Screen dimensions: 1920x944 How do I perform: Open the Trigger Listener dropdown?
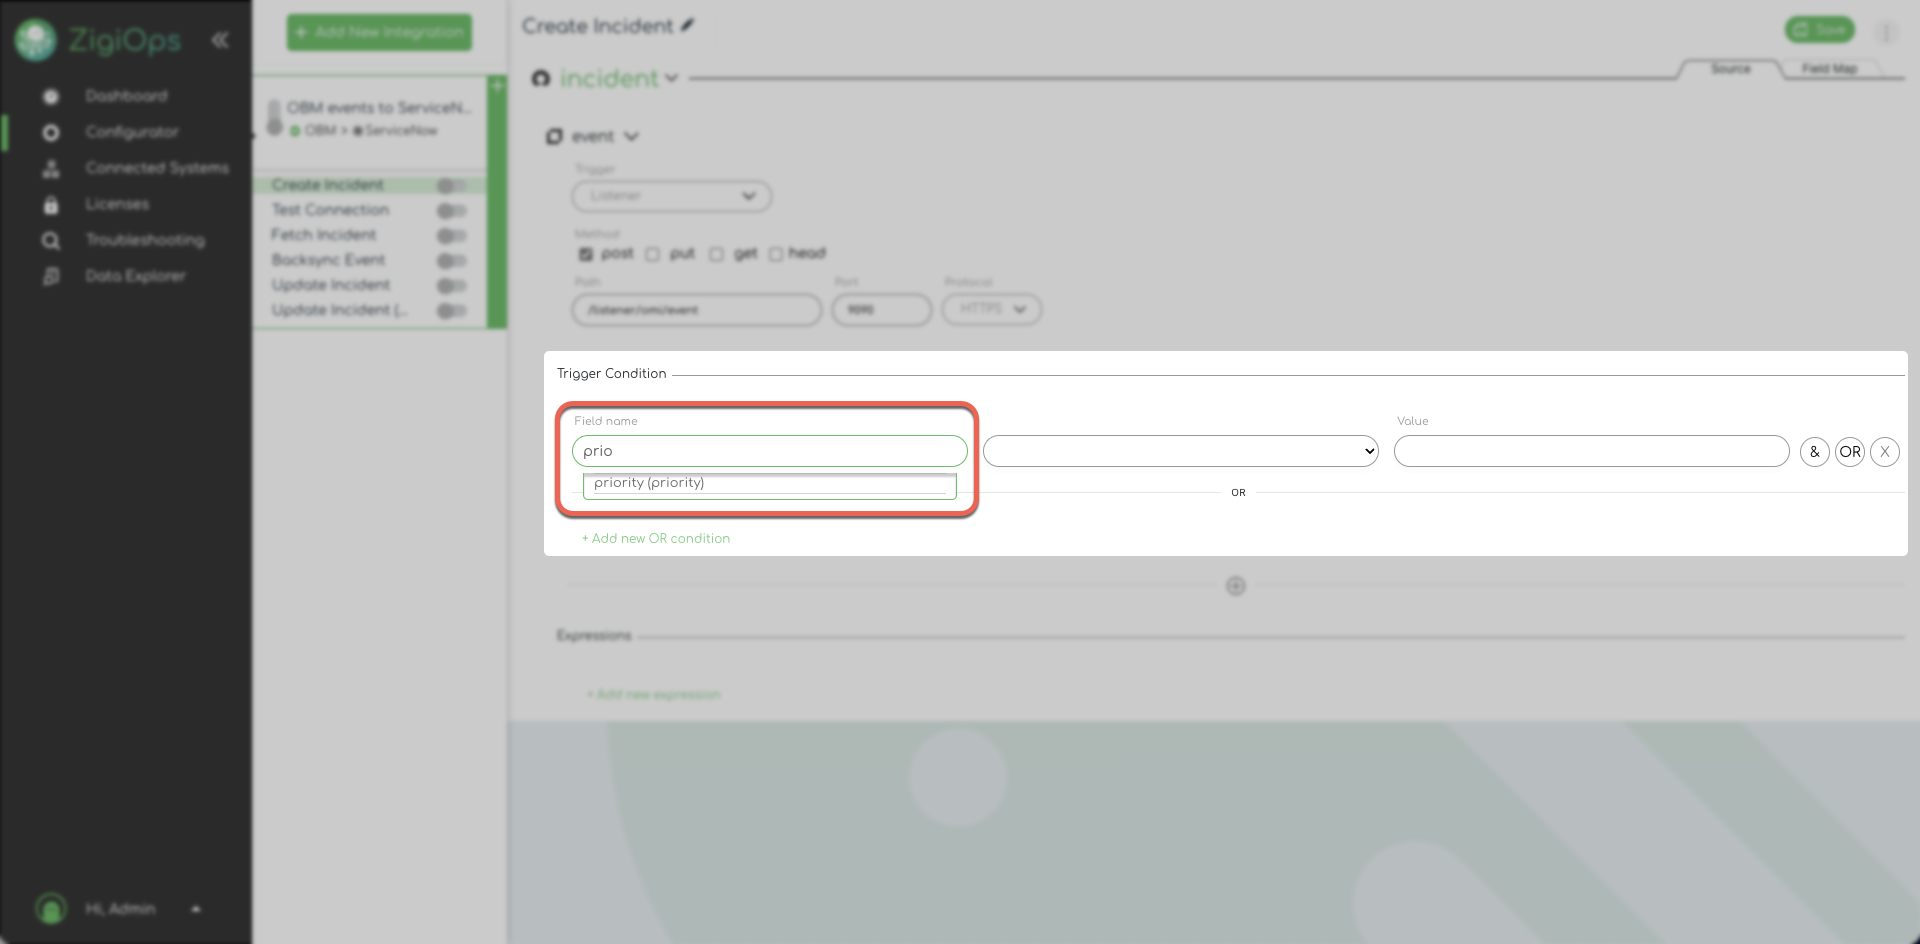671,196
